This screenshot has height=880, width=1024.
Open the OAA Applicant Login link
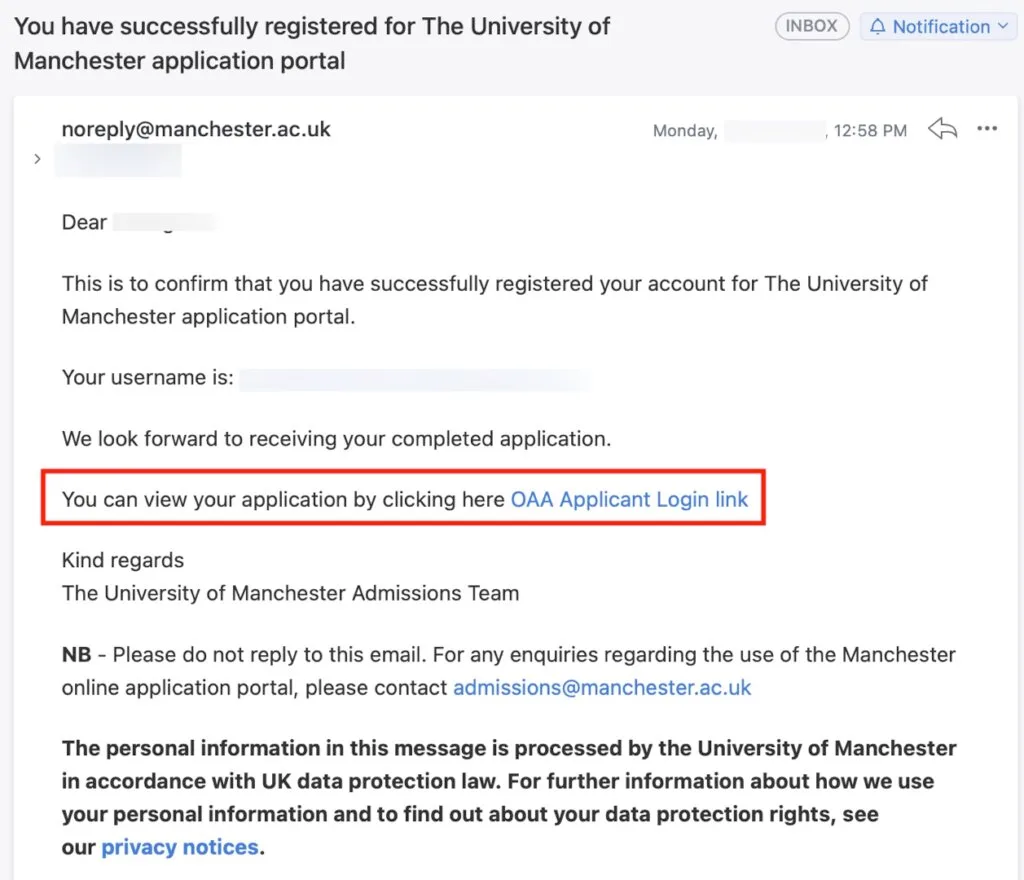click(x=629, y=499)
